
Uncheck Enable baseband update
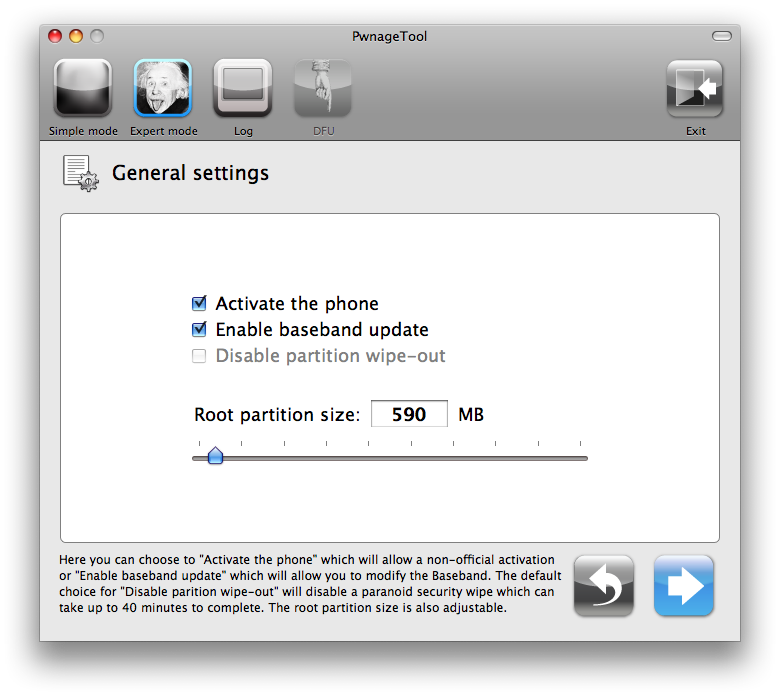tap(199, 329)
